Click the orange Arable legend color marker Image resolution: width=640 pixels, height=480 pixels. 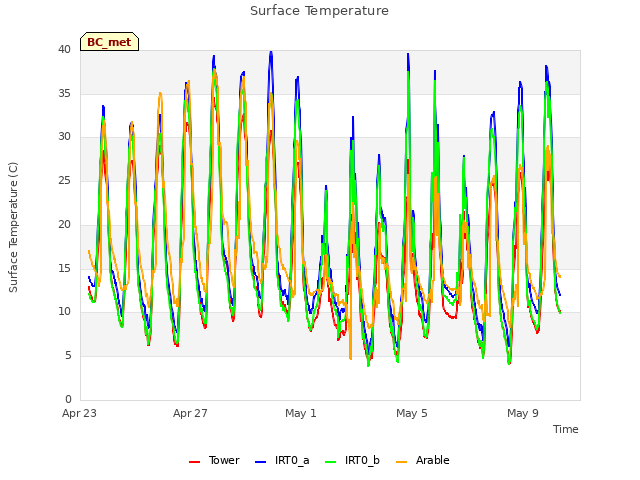[x=402, y=462]
